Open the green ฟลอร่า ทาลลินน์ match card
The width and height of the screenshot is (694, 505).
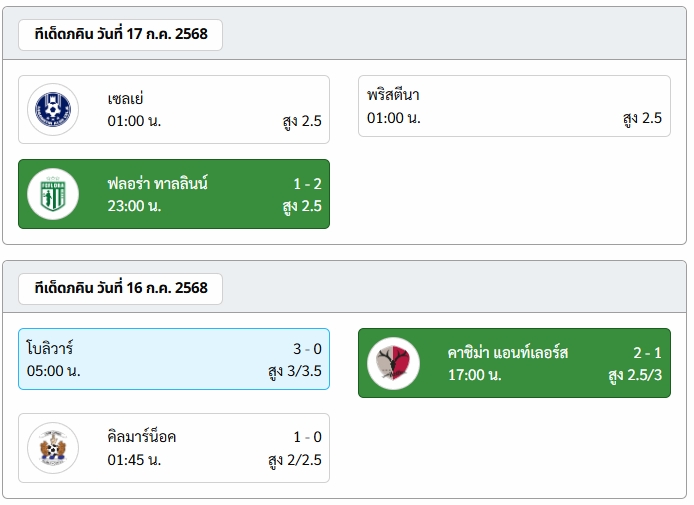pyautogui.click(x=174, y=194)
